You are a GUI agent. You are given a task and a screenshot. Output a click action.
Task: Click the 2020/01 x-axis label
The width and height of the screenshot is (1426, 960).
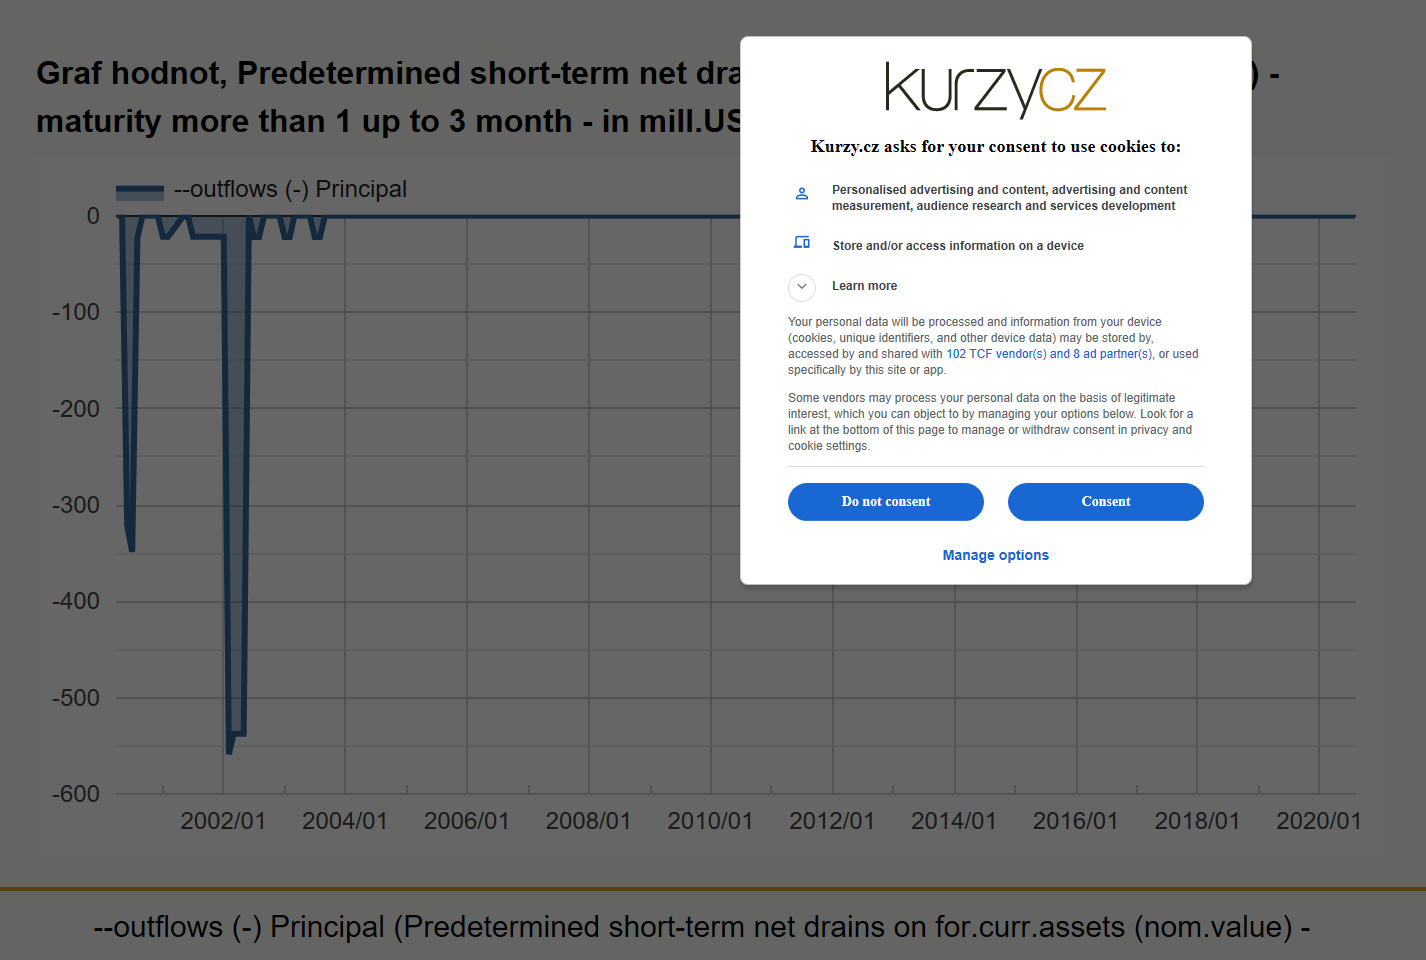1318,821
